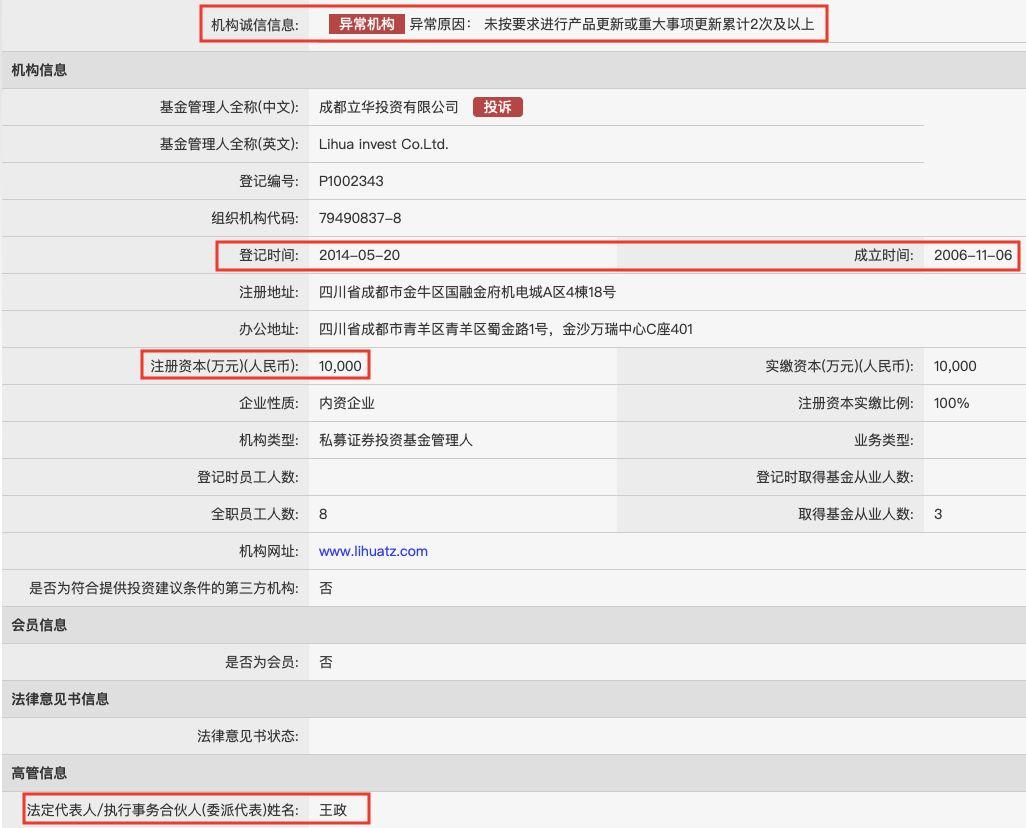Viewport: 1026px width, 828px height.
Task: Select registration number P1002343
Action: [x=351, y=181]
